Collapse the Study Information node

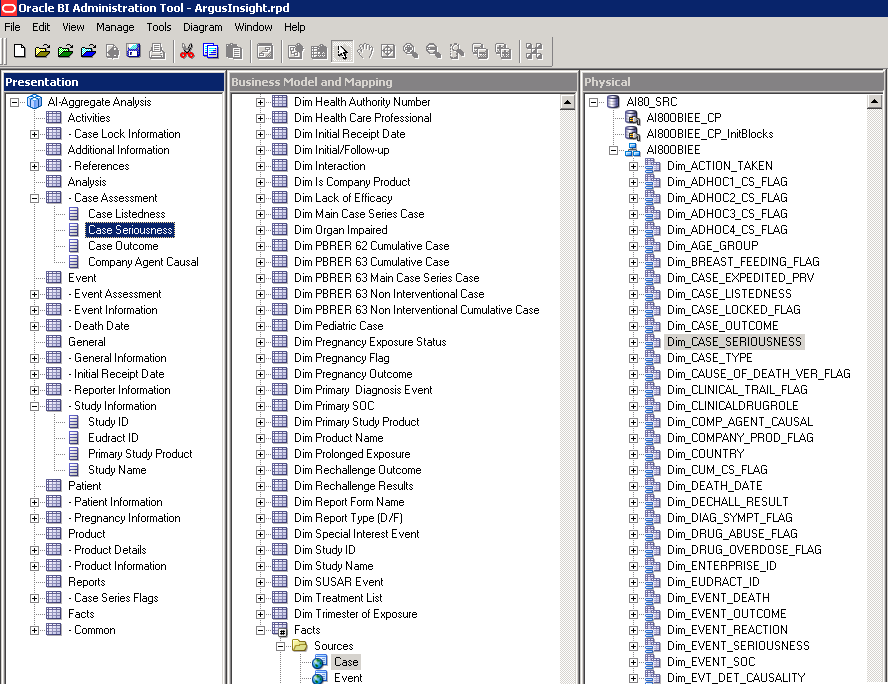point(35,406)
